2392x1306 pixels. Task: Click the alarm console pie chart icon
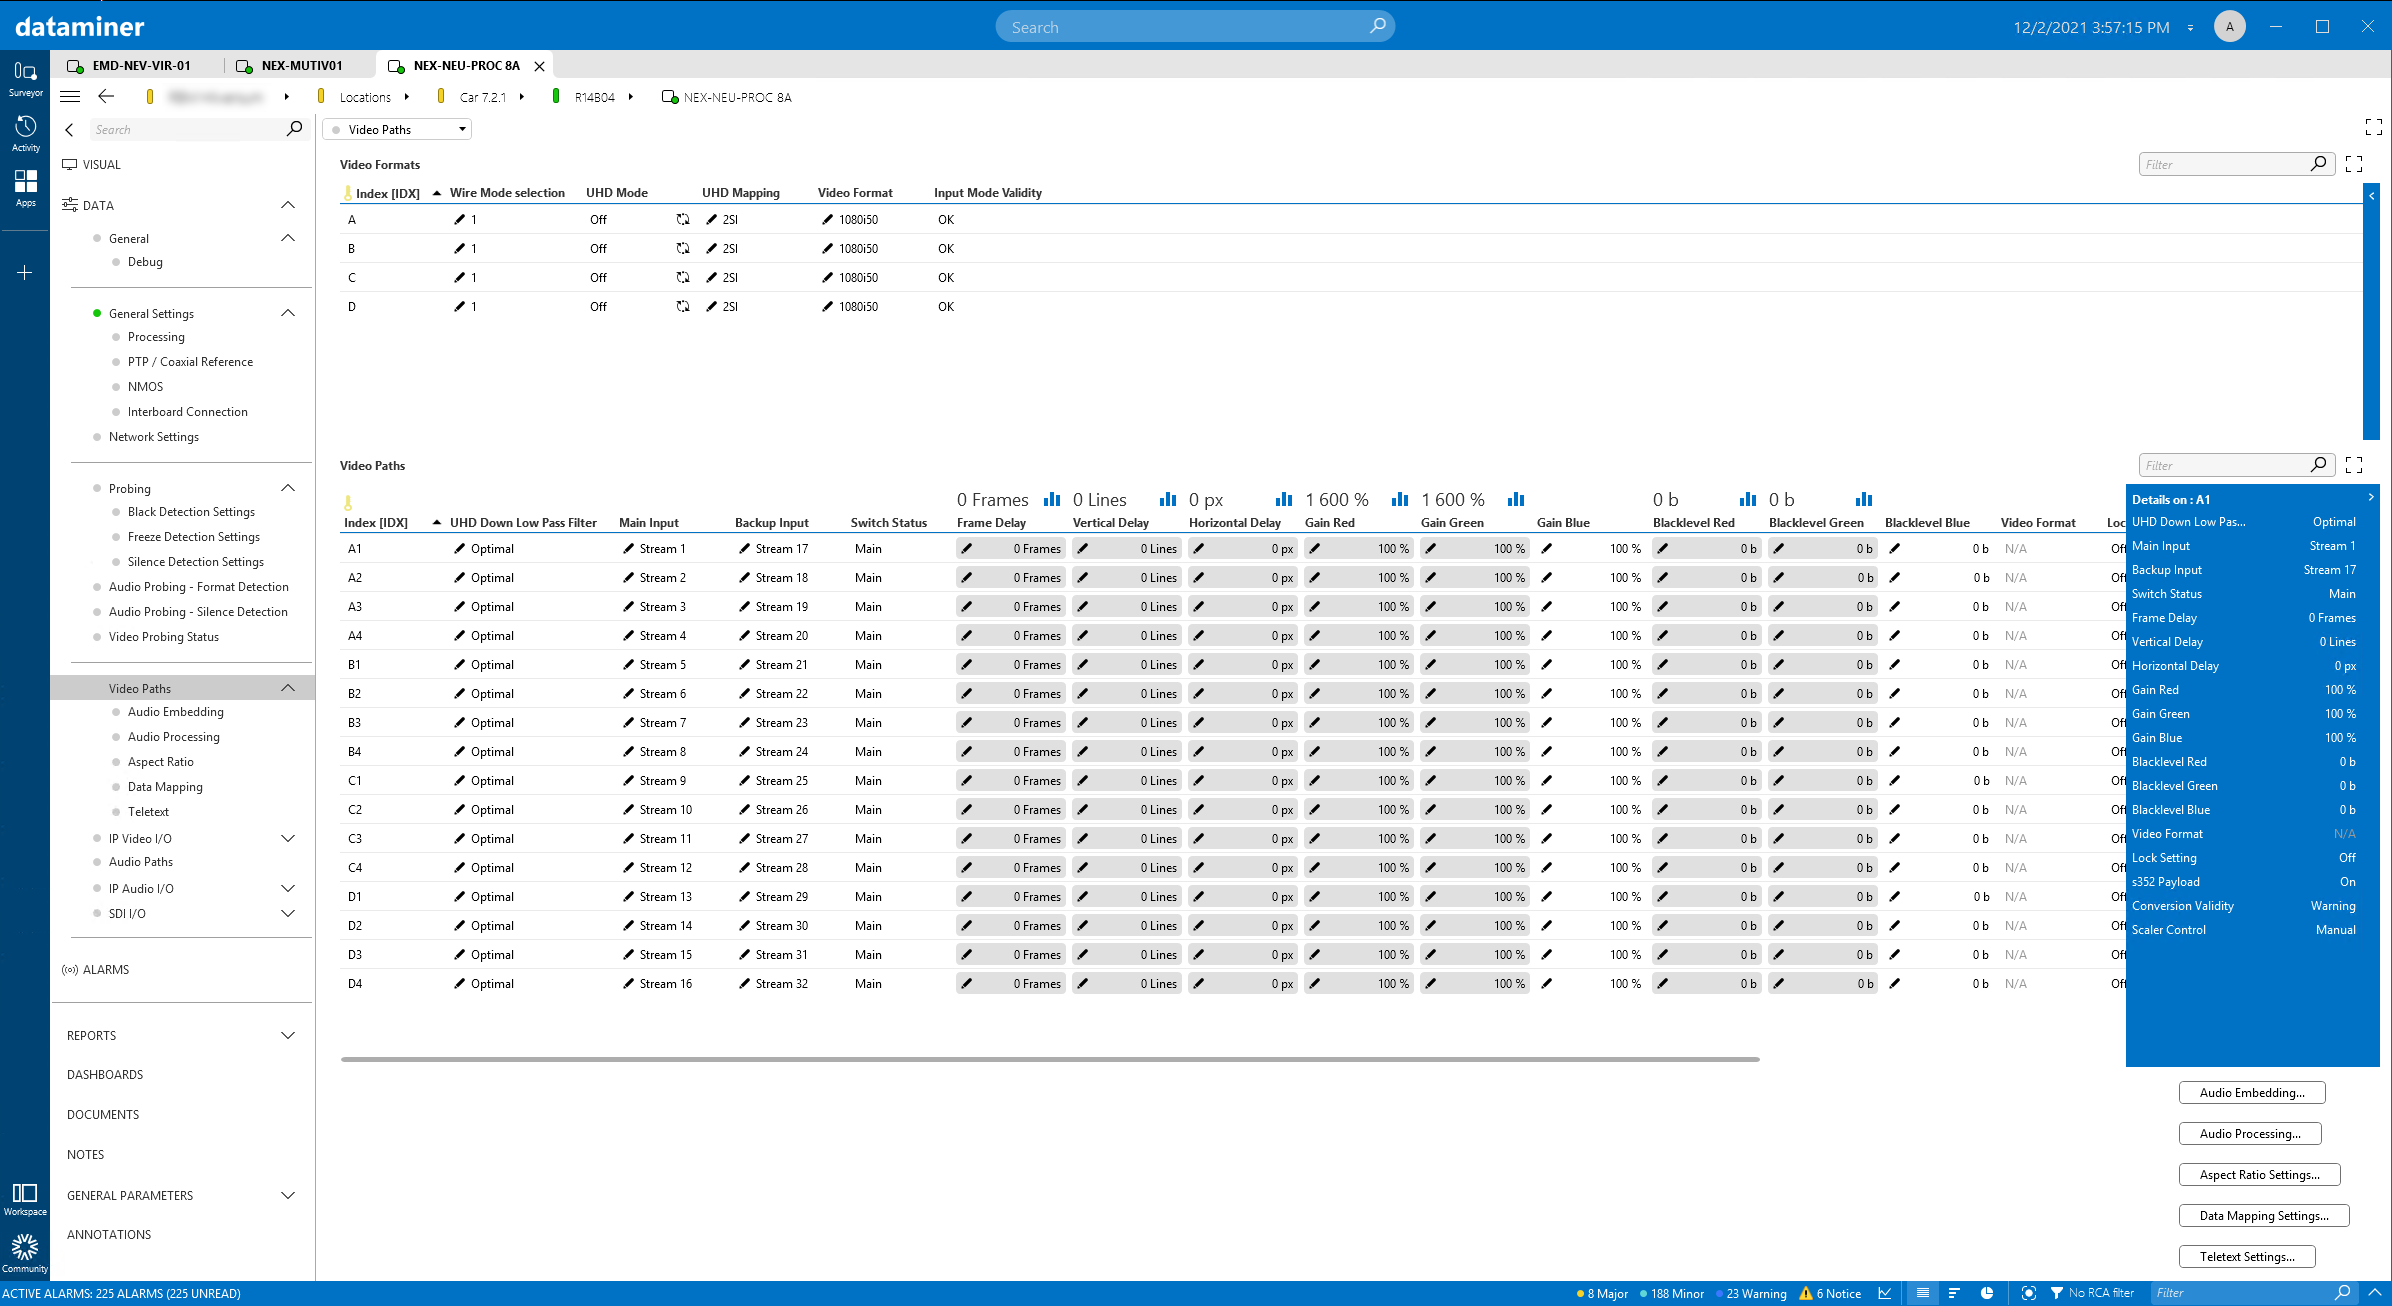(1987, 1293)
